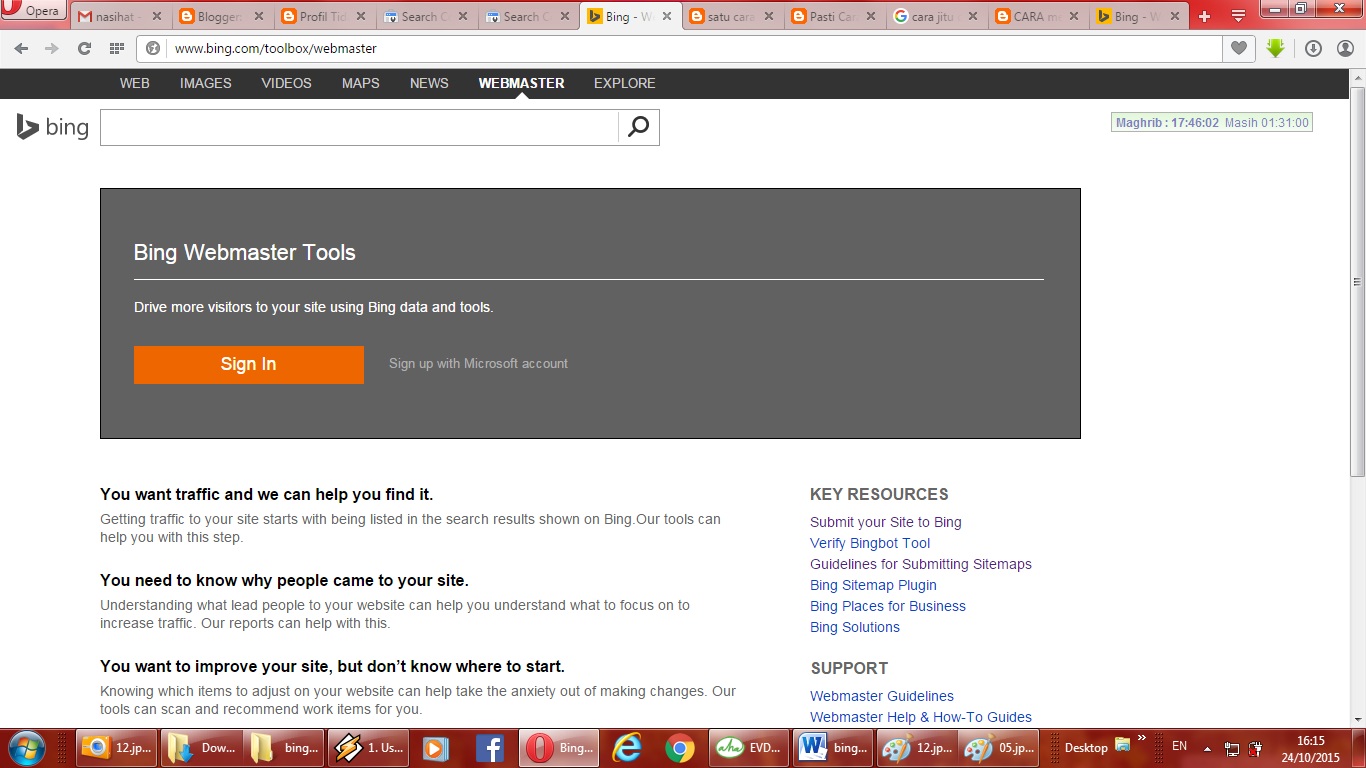Close the 'CARA m' tab
The image size is (1366, 768).
1076,17
